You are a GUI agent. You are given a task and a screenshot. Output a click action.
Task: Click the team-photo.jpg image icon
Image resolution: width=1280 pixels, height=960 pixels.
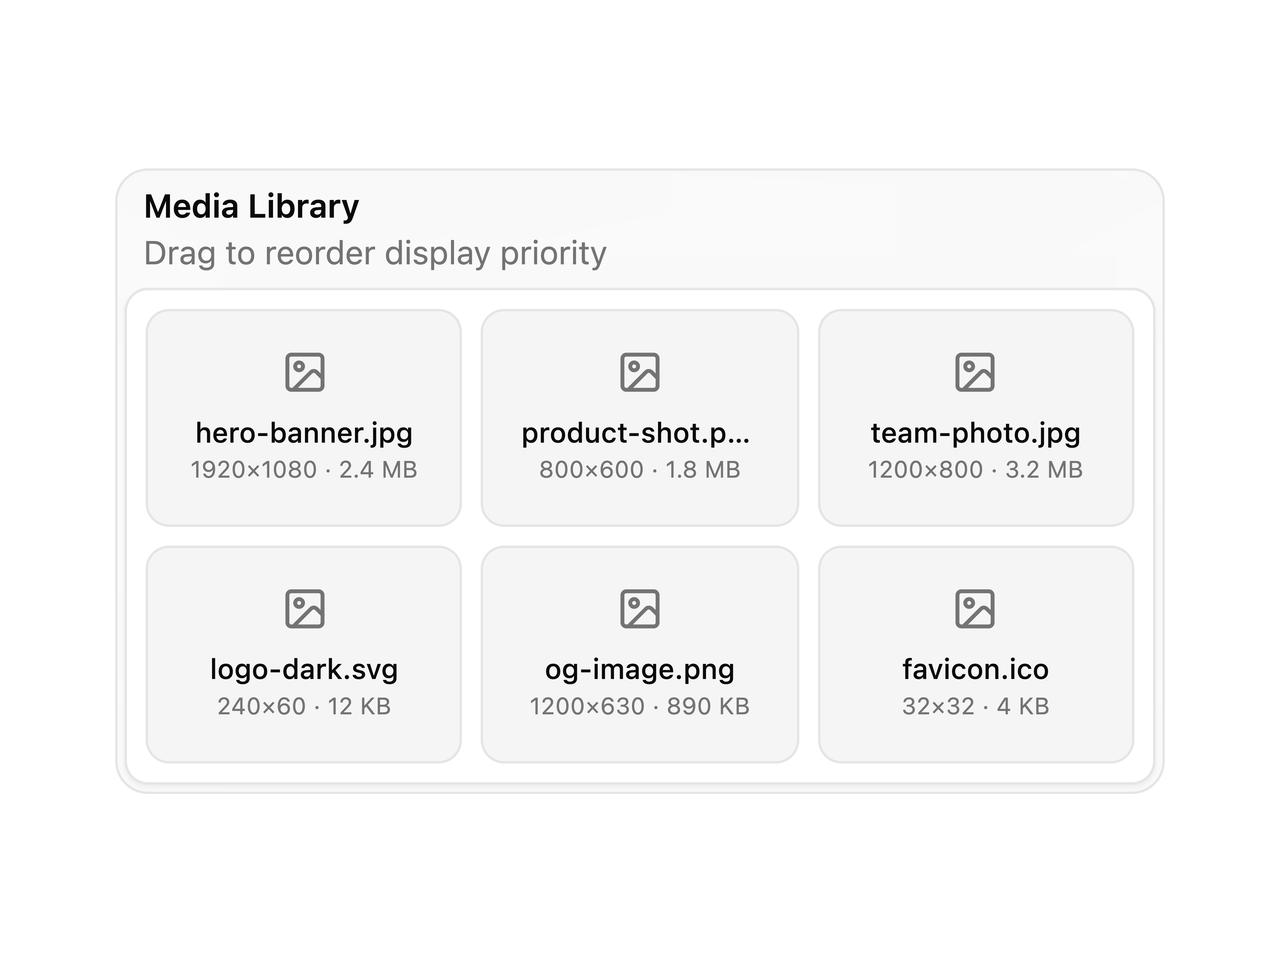(975, 372)
